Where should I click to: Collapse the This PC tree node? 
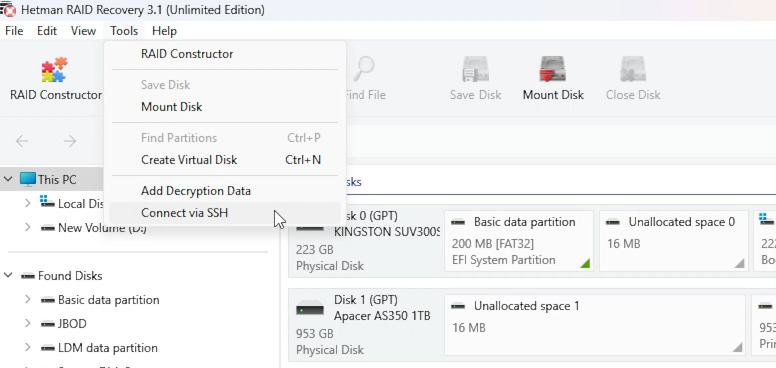tap(8, 179)
